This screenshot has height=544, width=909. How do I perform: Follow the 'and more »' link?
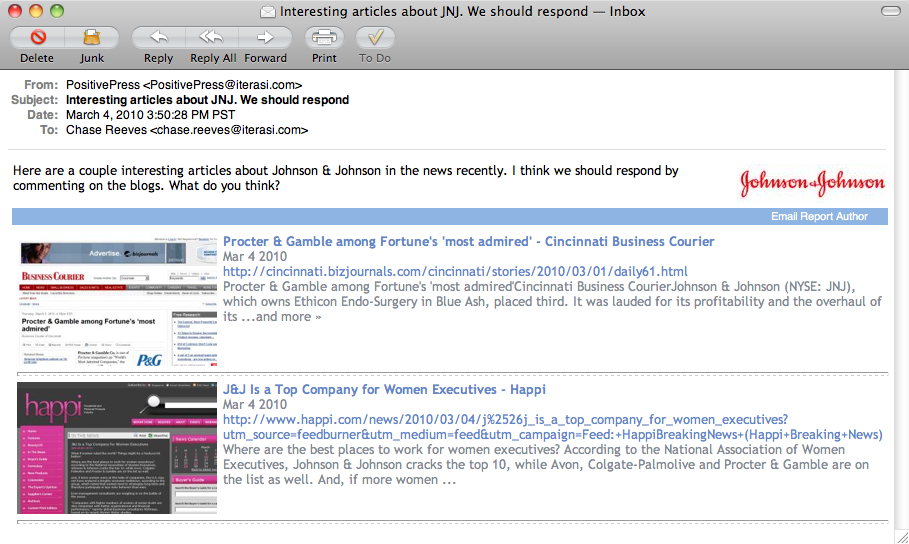(288, 317)
